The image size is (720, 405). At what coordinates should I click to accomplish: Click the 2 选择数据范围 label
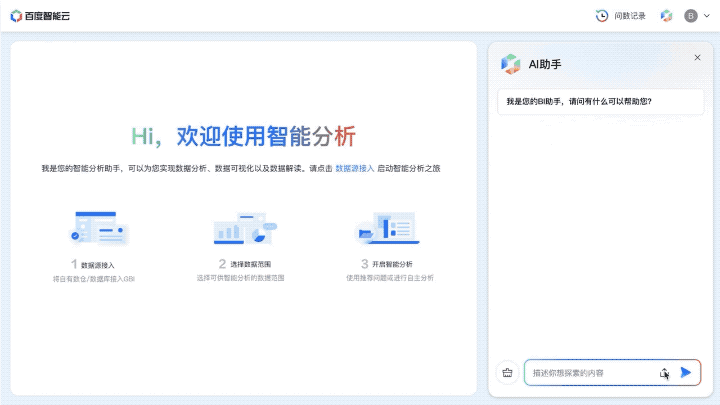click(245, 264)
